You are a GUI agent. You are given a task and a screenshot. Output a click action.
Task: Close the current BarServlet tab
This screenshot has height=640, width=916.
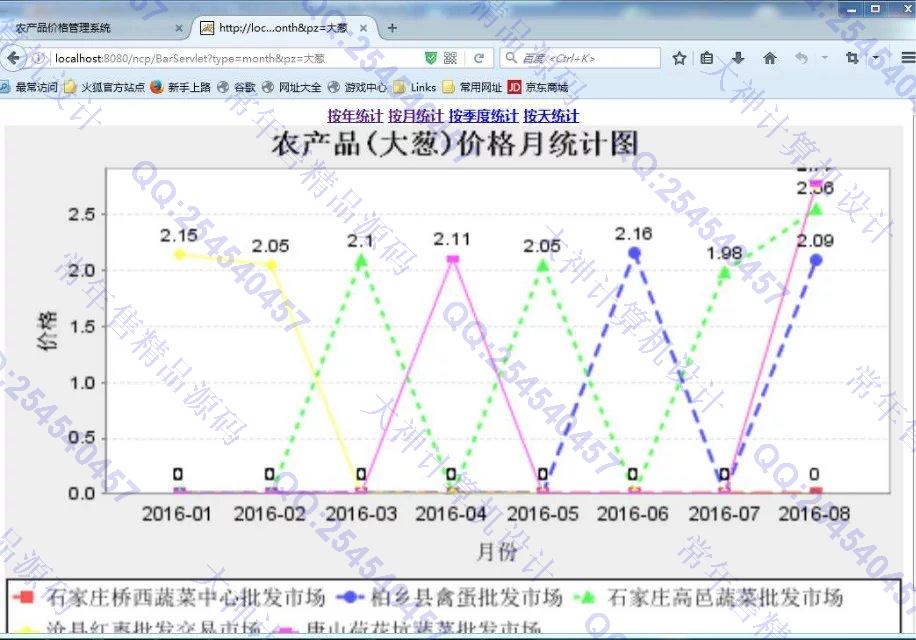pyautogui.click(x=362, y=28)
